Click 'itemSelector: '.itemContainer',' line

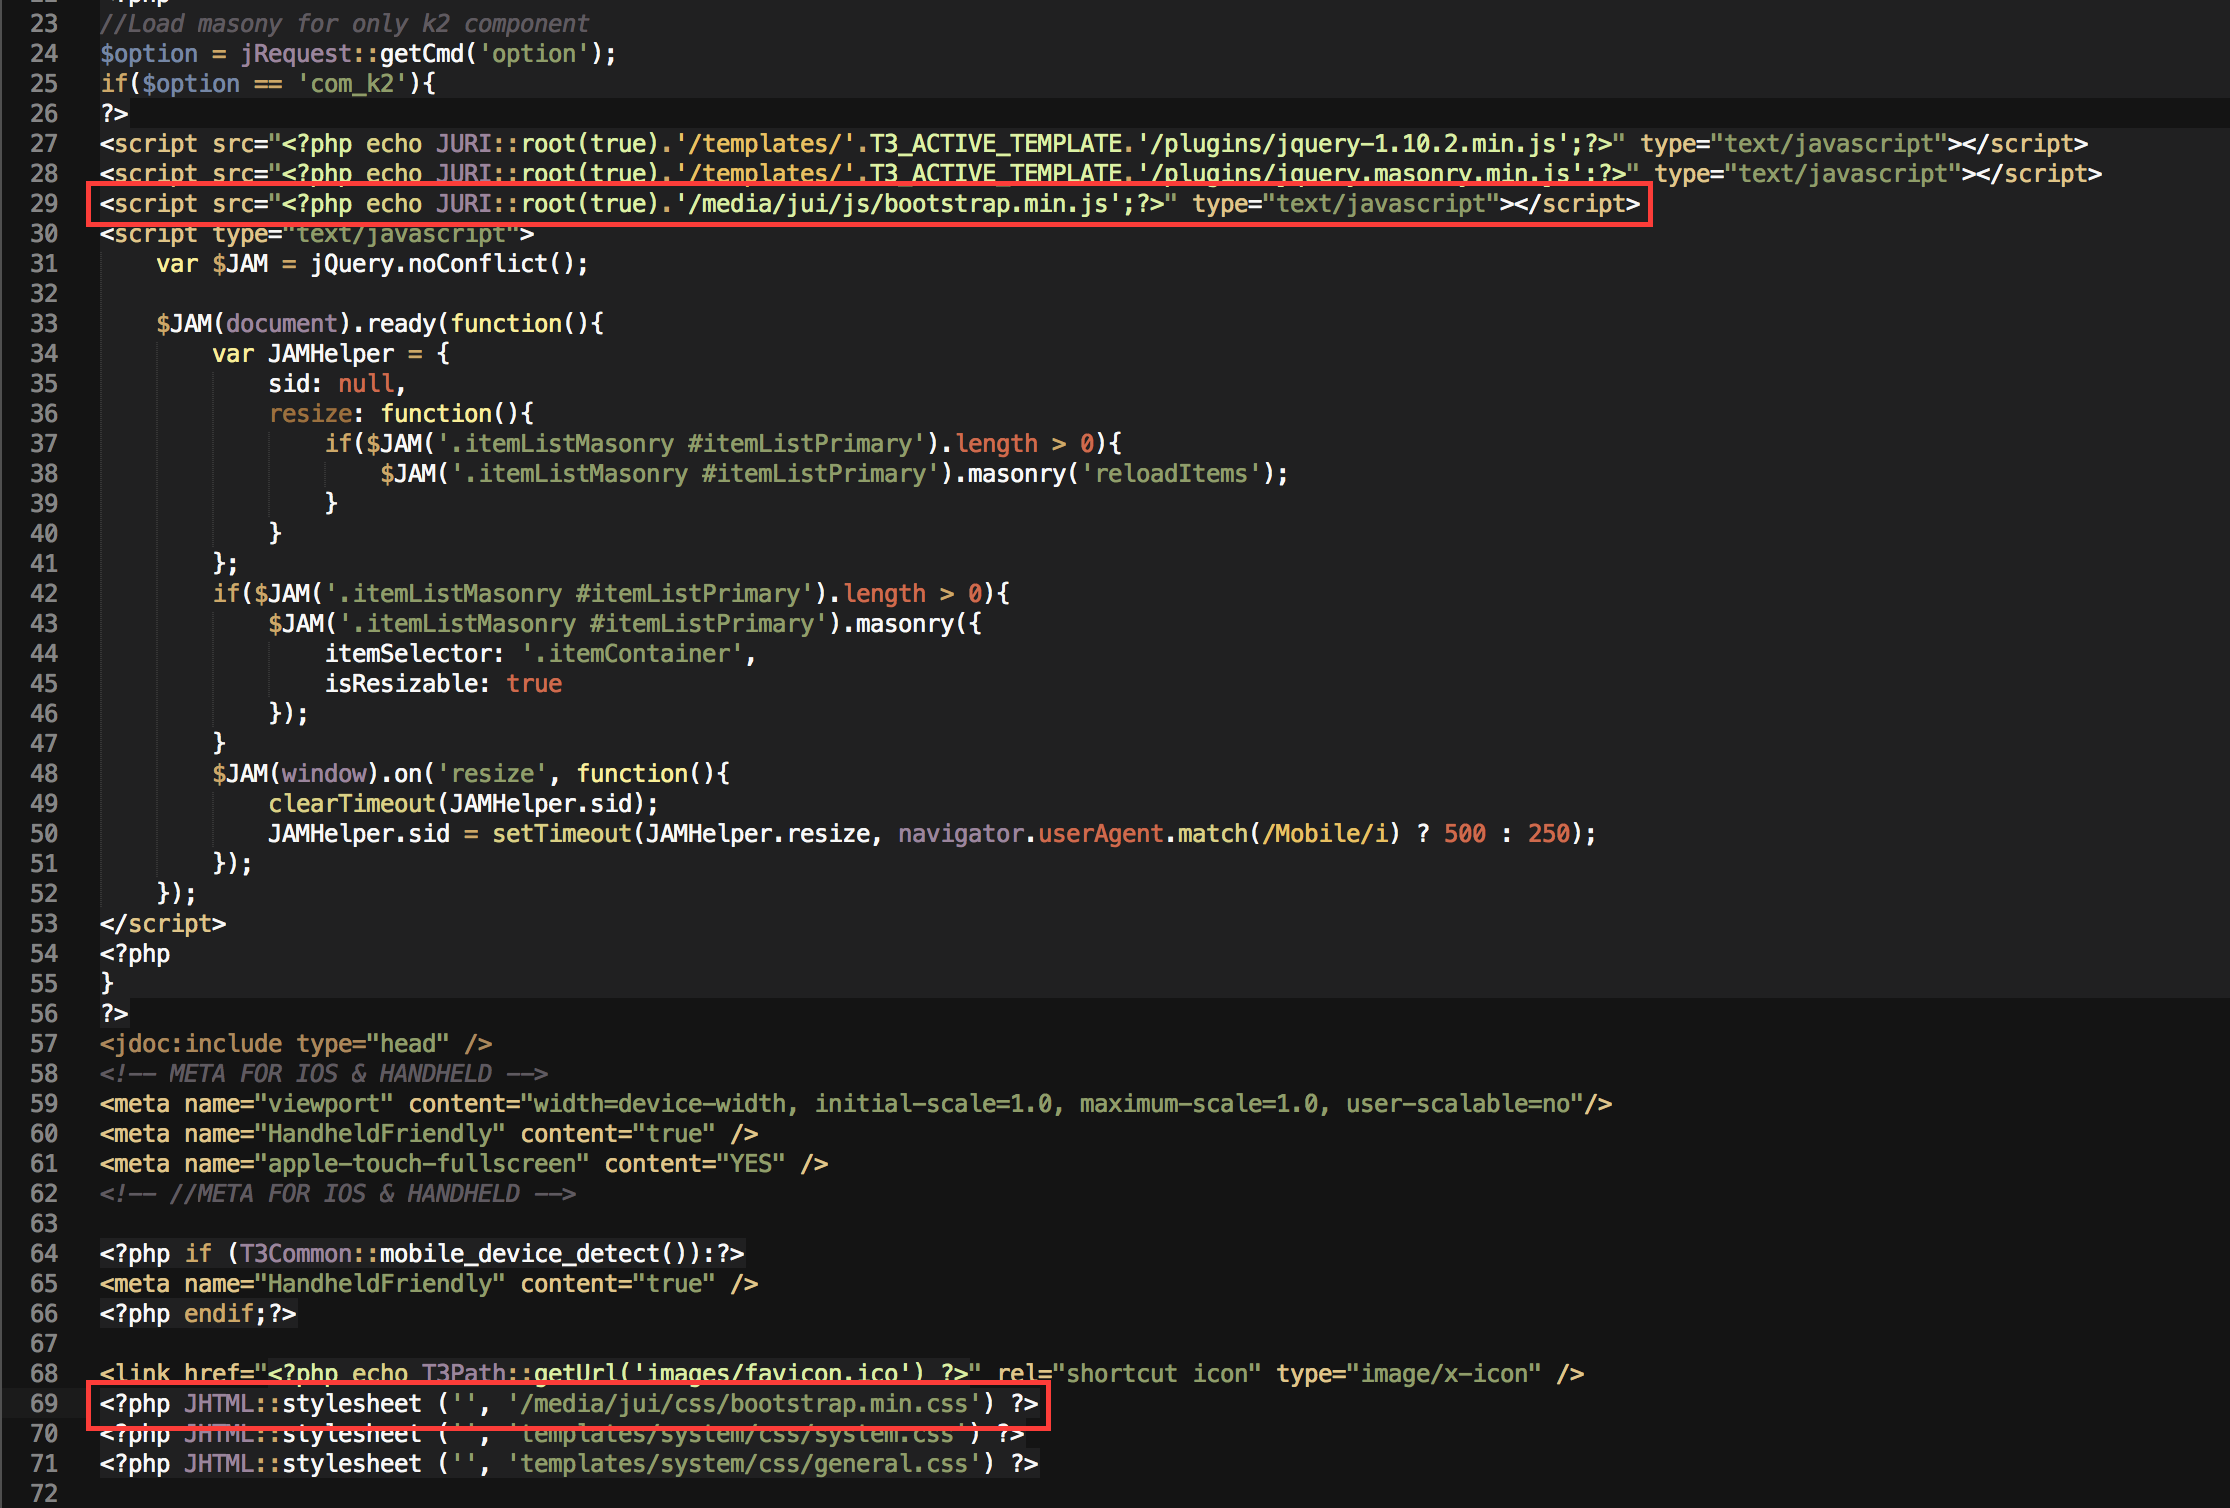click(540, 654)
